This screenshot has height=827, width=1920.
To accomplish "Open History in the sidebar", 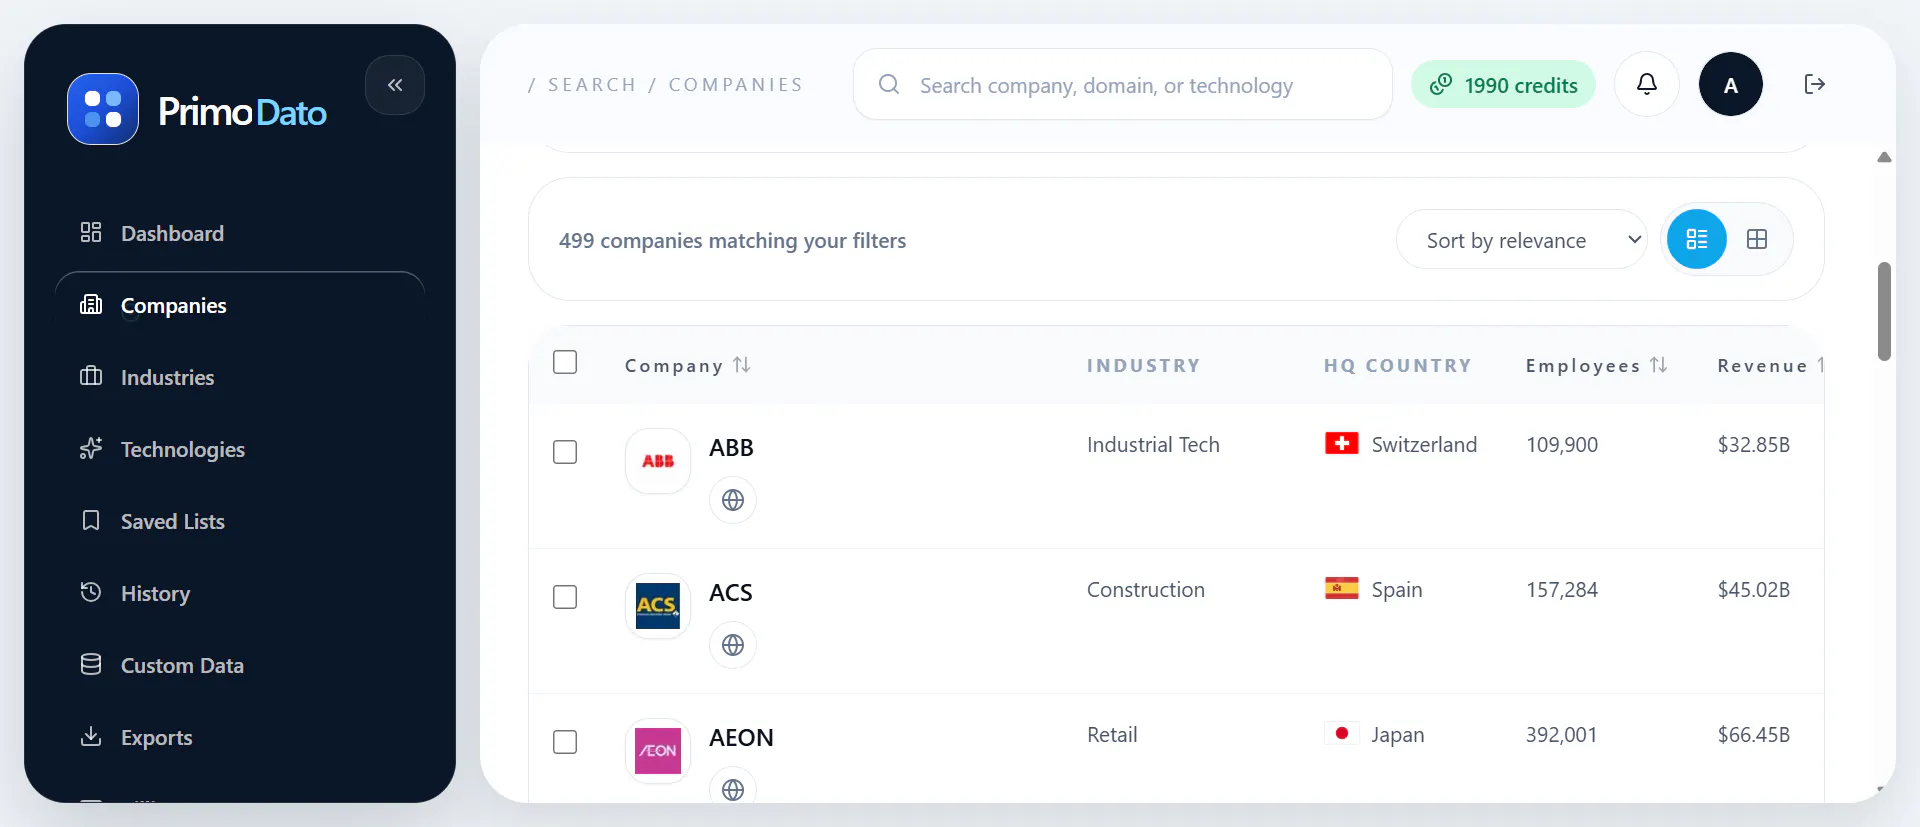I will click(x=240, y=593).
